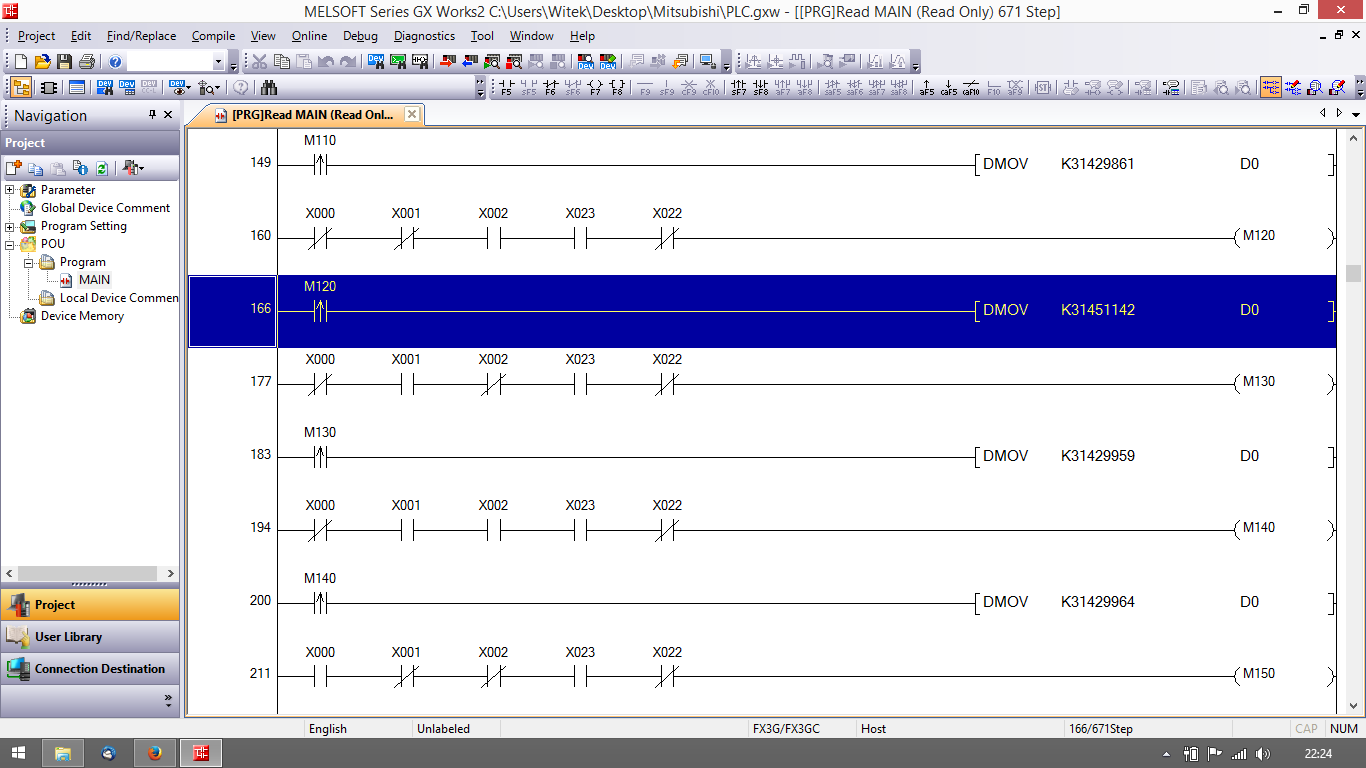Copy selection with the Copy toolbar icon

282,61
